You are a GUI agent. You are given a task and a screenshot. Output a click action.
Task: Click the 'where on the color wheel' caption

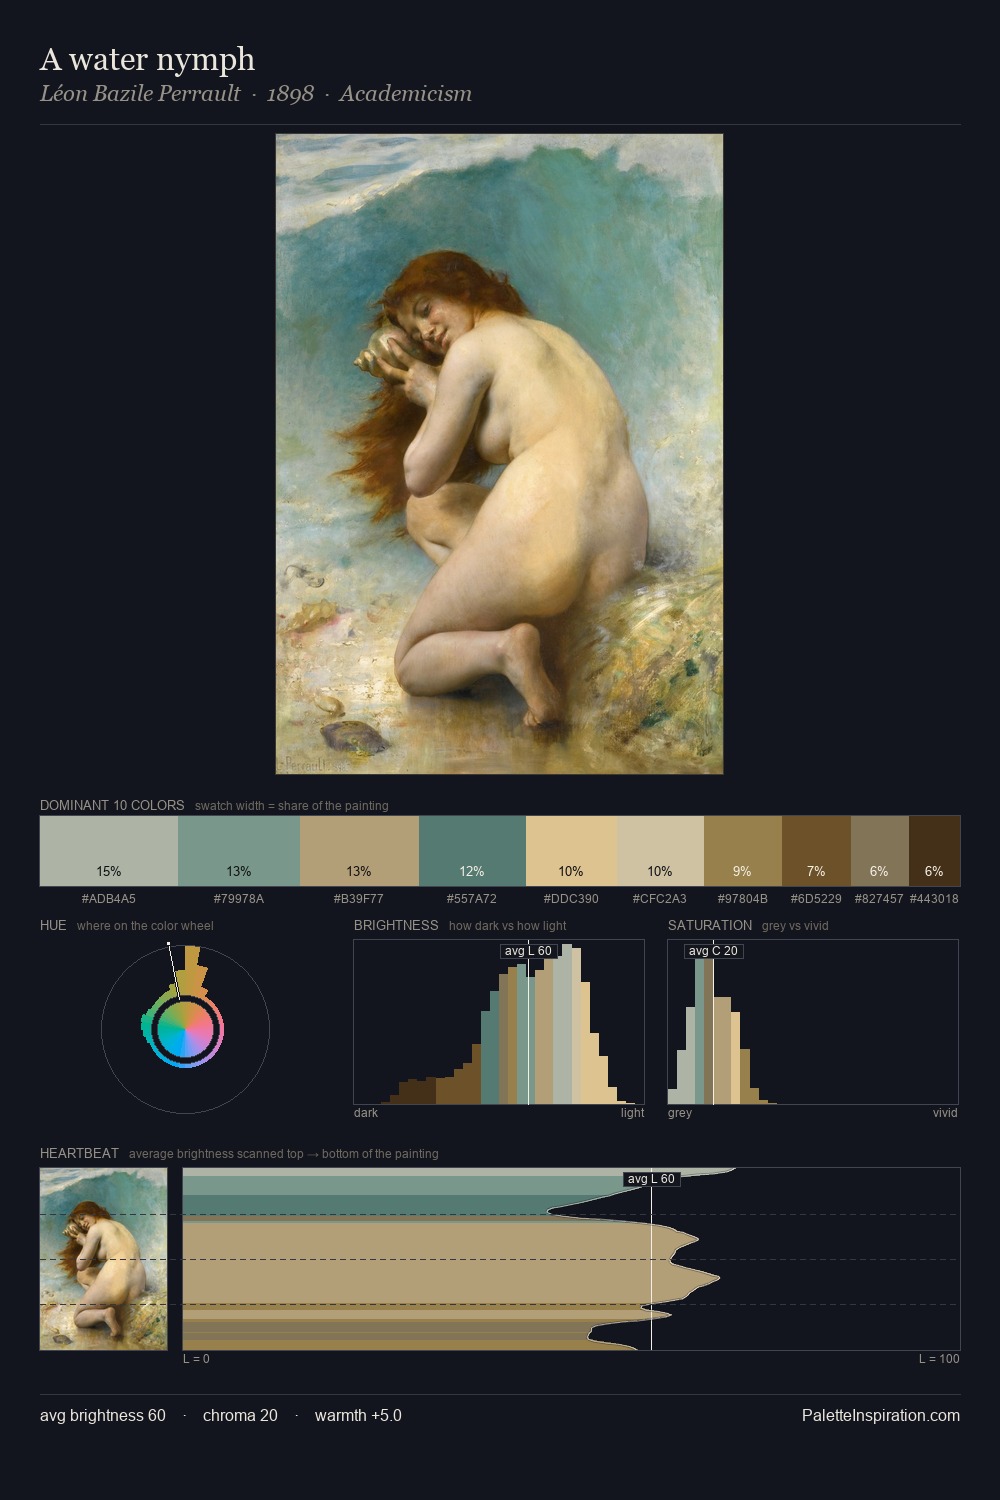tap(145, 926)
